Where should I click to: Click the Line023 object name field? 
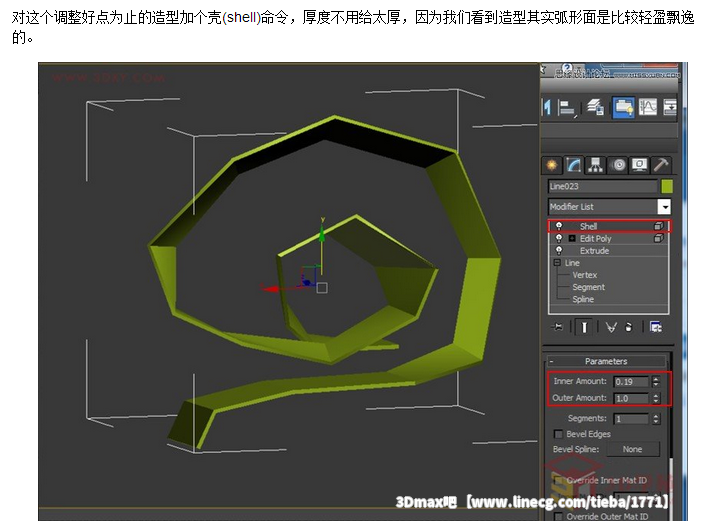click(603, 186)
